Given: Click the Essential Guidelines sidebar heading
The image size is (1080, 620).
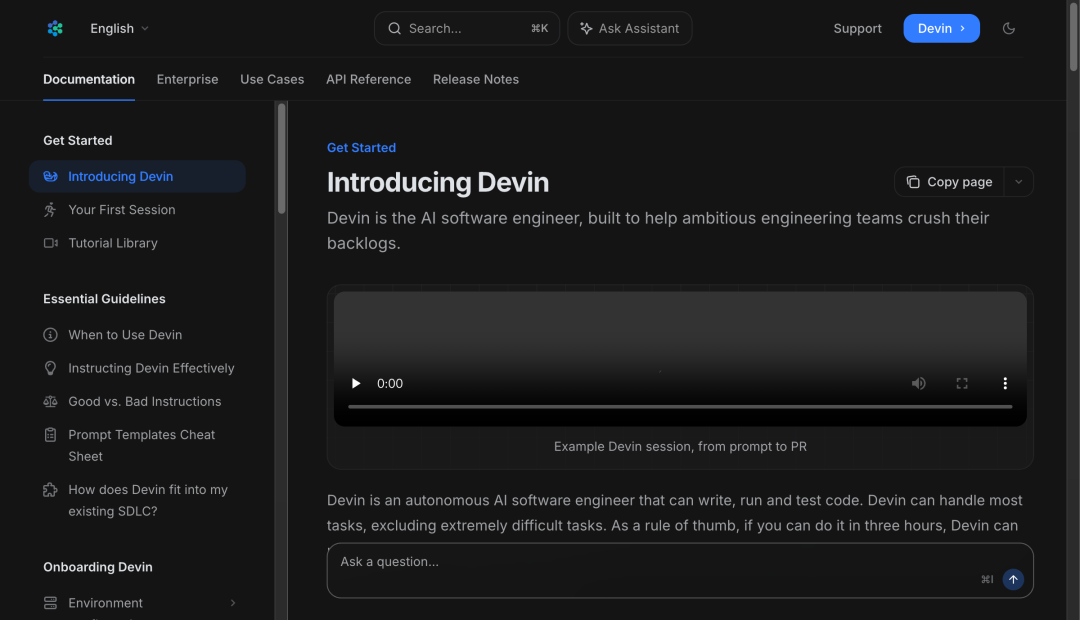Looking at the screenshot, I should click(x=105, y=299).
